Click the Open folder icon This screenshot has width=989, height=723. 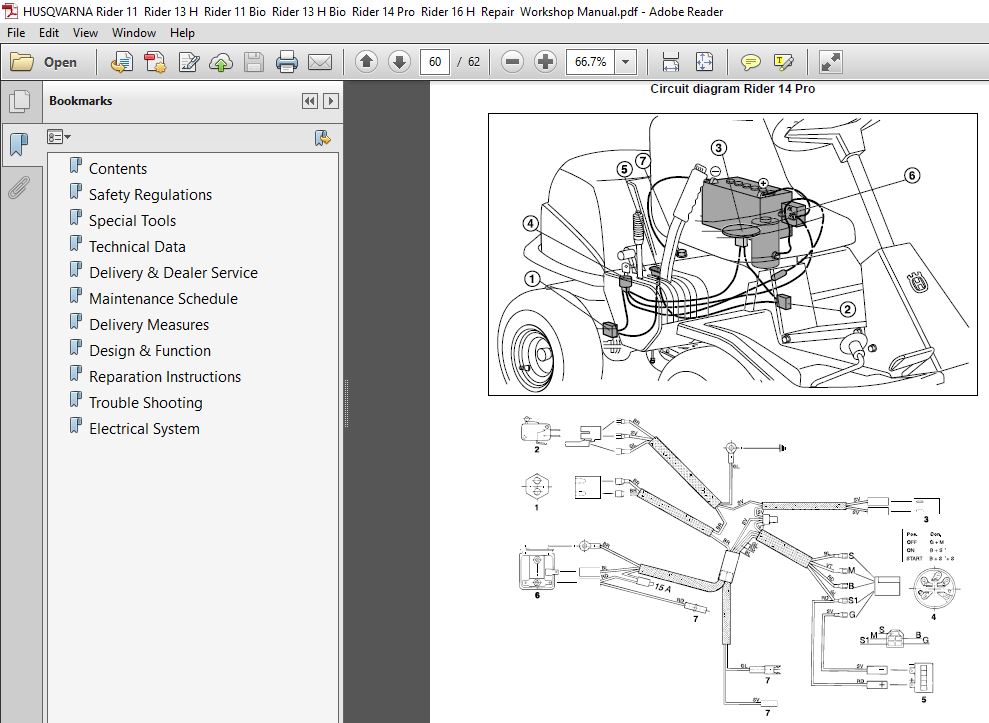click(x=22, y=62)
